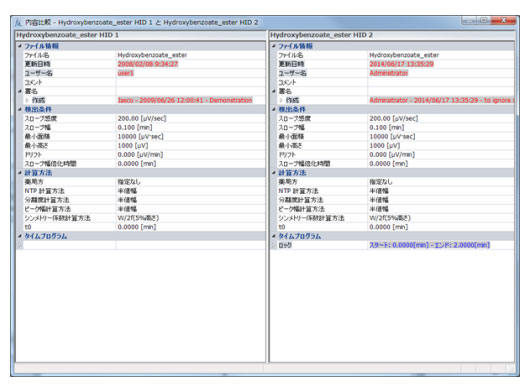This screenshot has width=530, height=392.
Task: Collapse ファイル情報 section in HID 1 panel
Action: (x=20, y=46)
